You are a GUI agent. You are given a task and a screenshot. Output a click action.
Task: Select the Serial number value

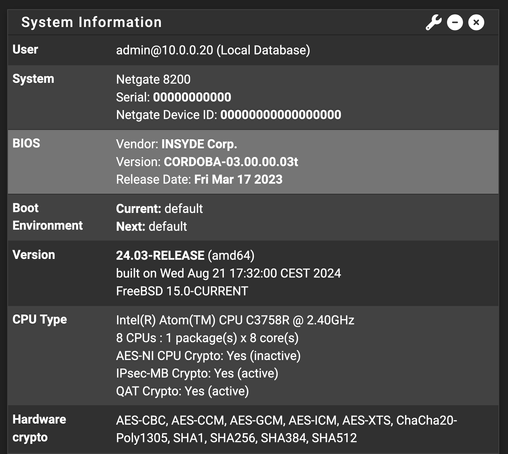coord(192,97)
